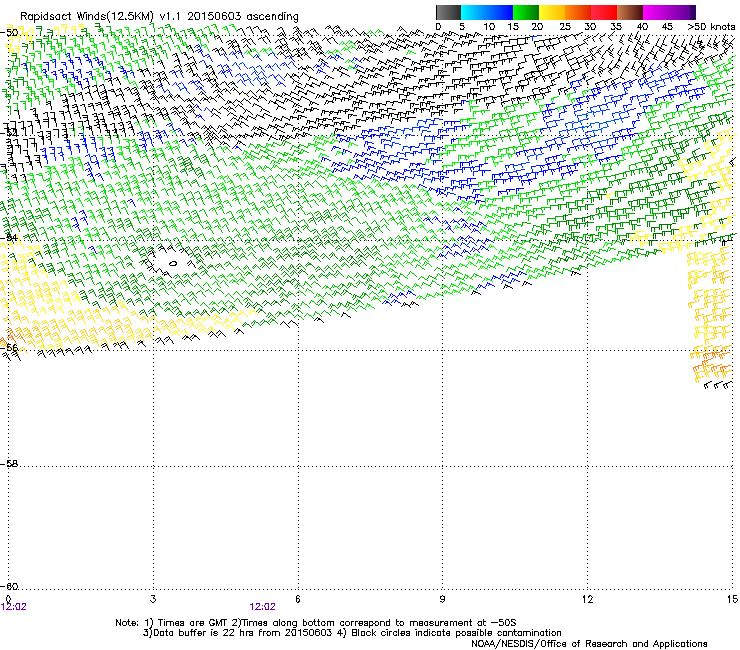The width and height of the screenshot is (740, 650).
Task: Click the -52 latitude axis label
Action: coord(9,133)
